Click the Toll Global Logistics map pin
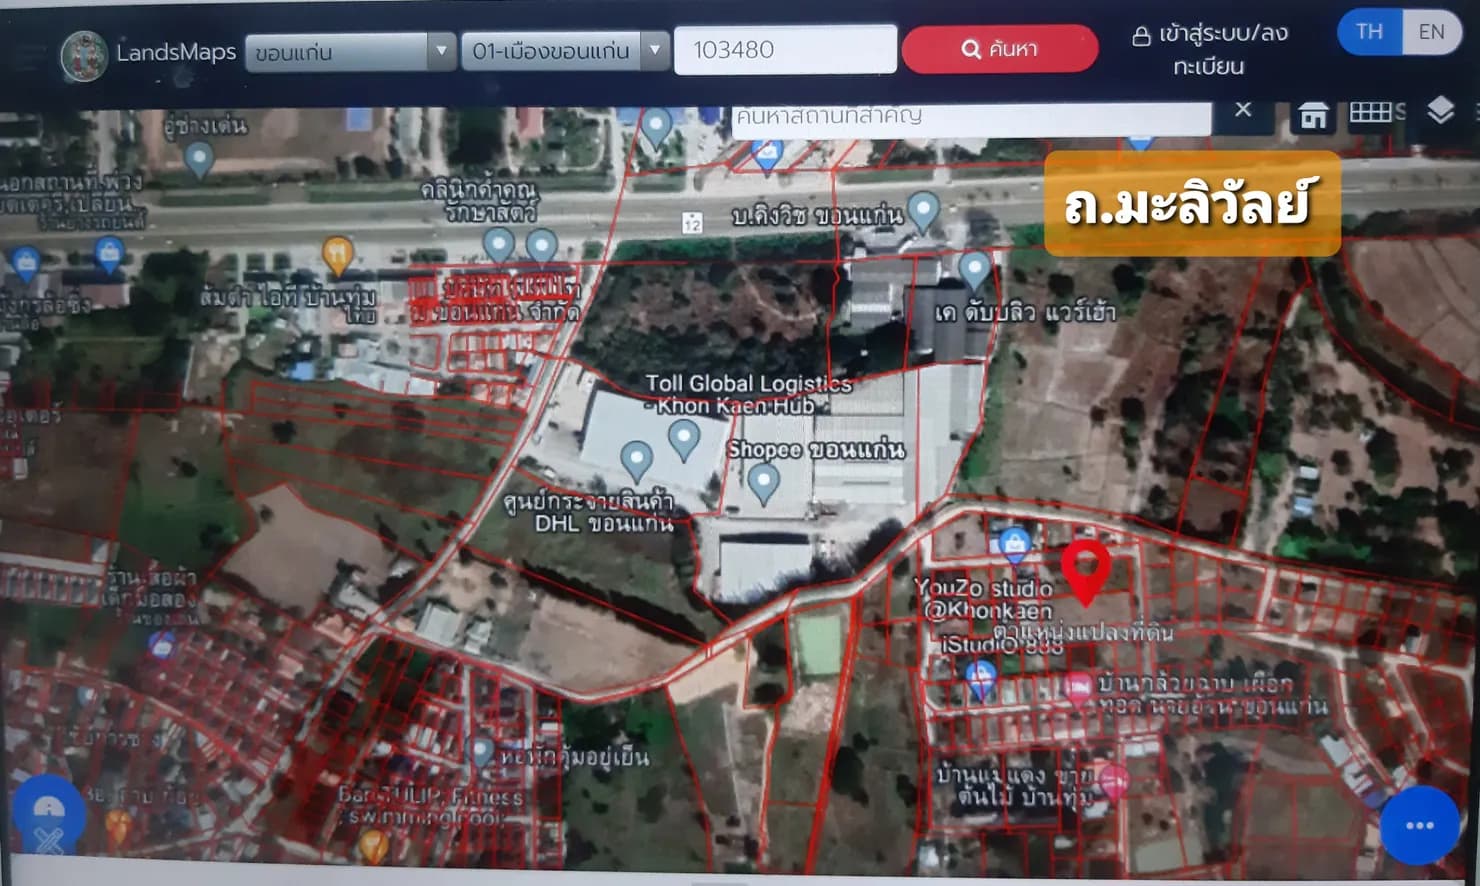The image size is (1480, 886). (684, 439)
